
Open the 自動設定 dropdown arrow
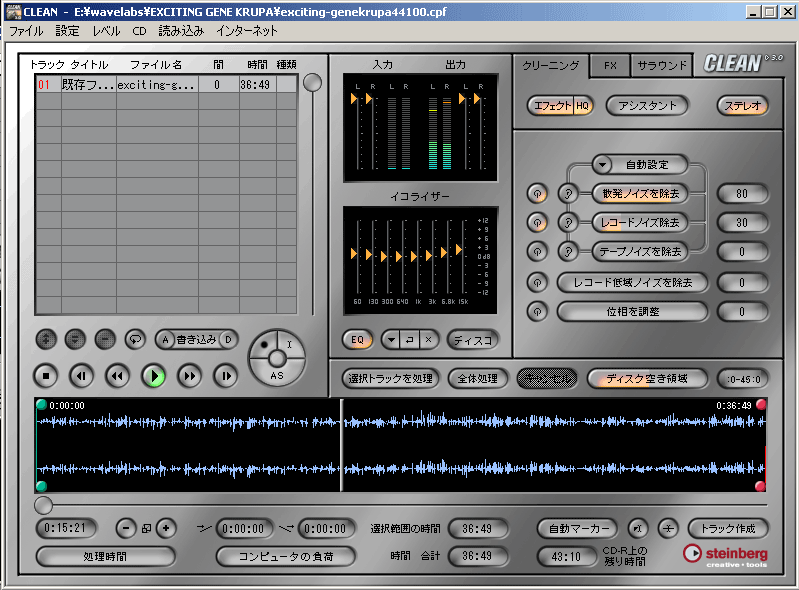coord(602,165)
